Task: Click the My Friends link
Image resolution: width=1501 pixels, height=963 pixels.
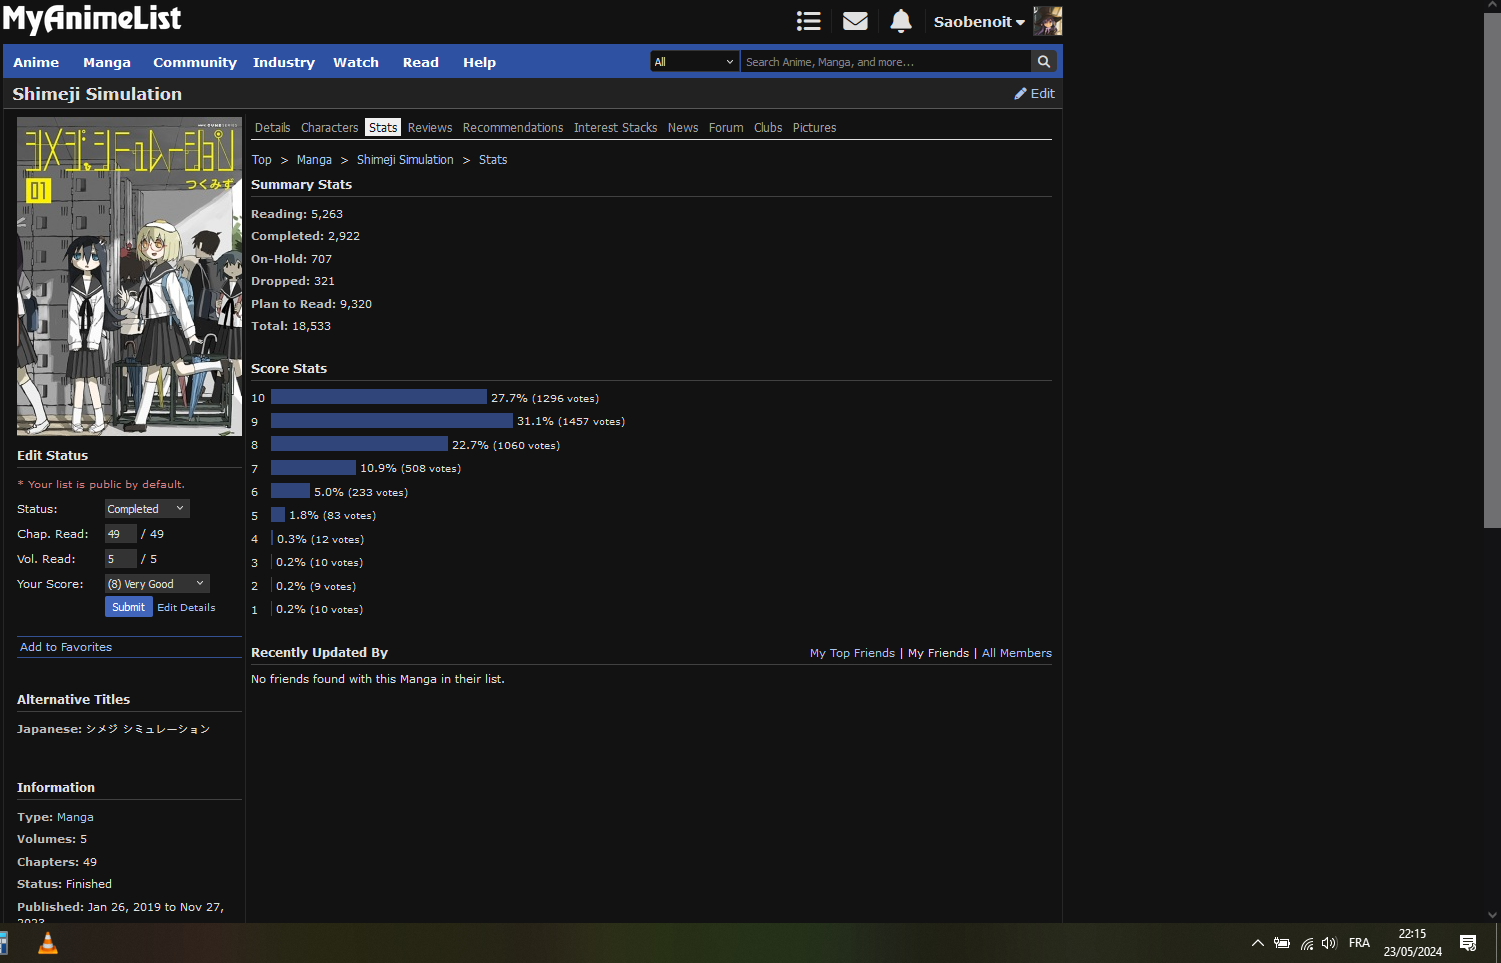Action: pyautogui.click(x=938, y=653)
